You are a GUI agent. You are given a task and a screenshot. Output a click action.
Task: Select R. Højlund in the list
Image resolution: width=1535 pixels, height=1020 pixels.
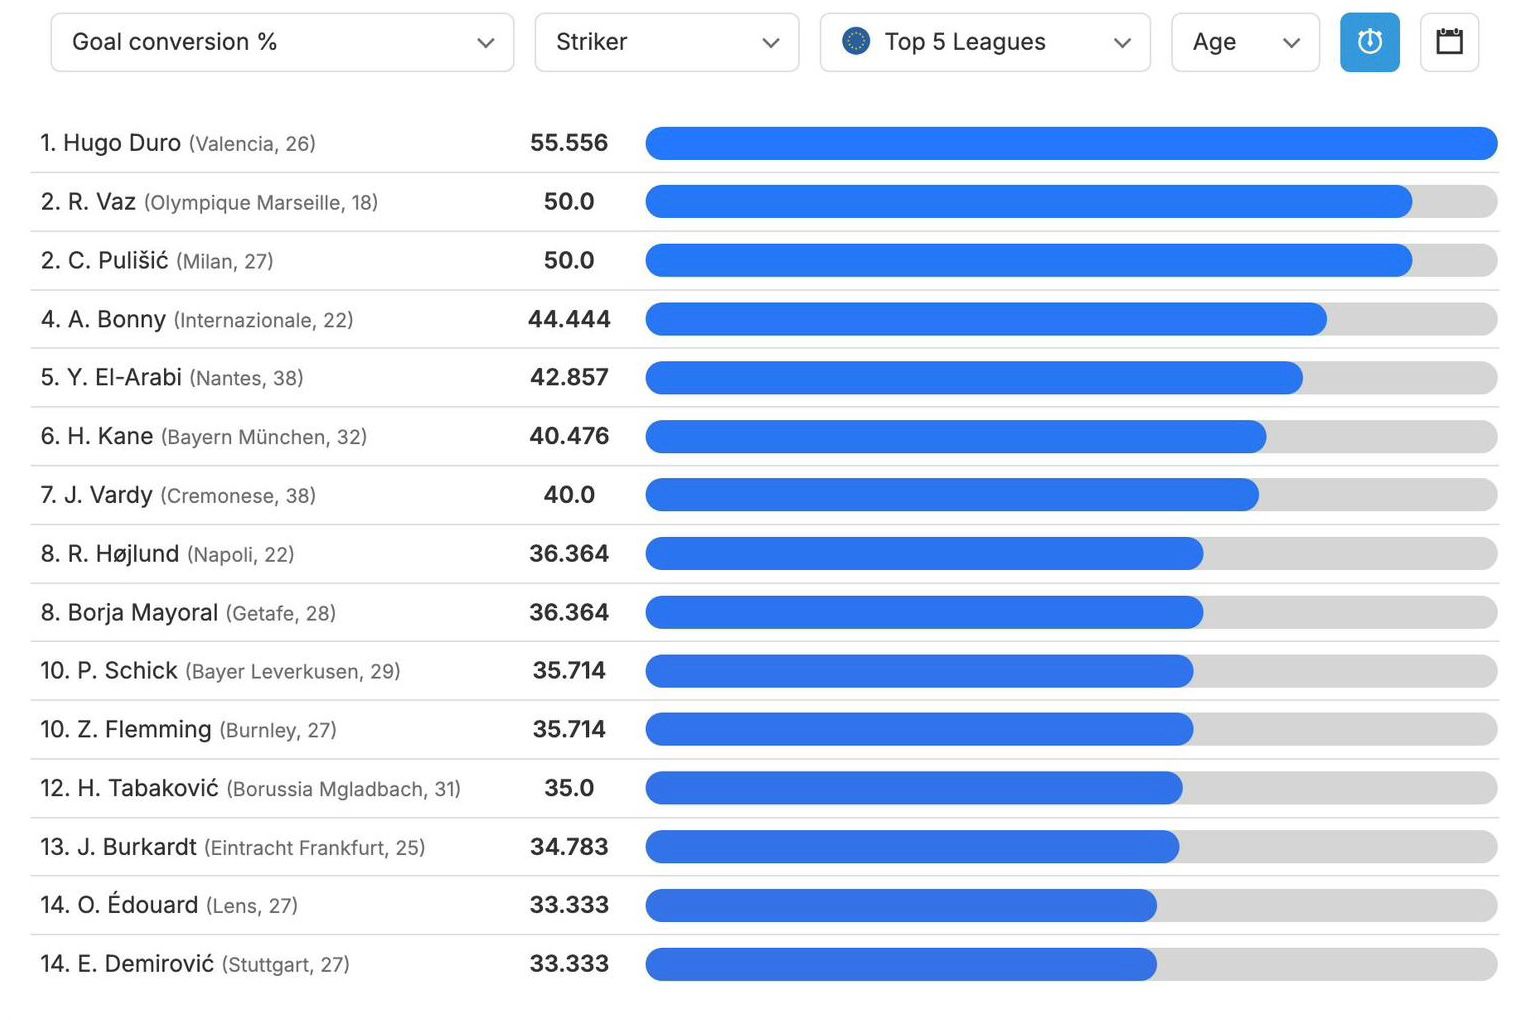tap(123, 554)
